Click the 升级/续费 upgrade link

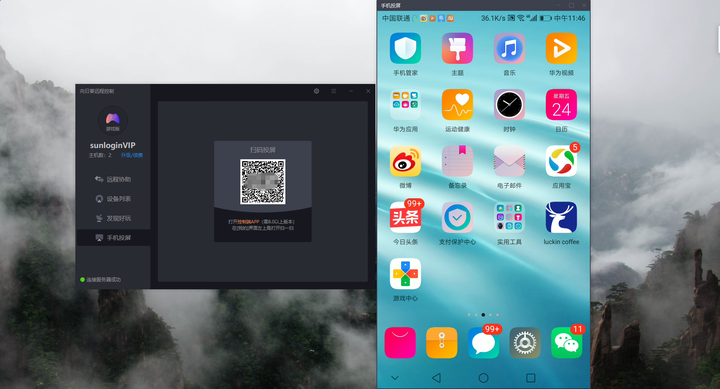coord(132,155)
